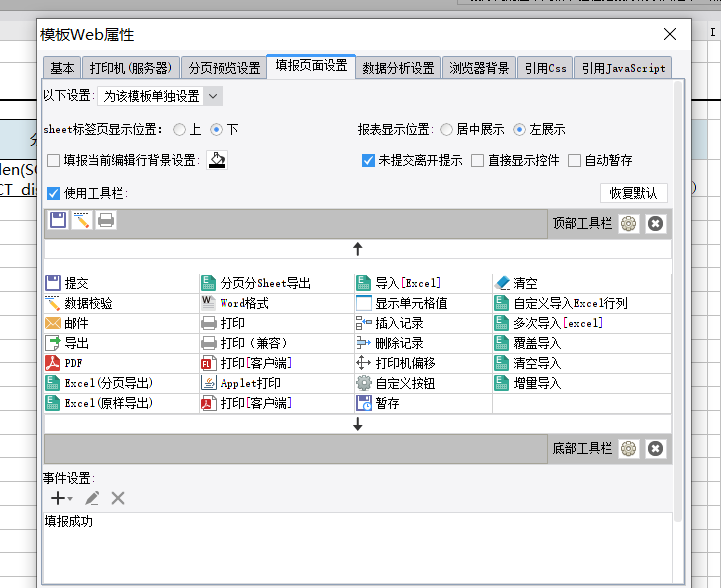Image resolution: width=721 pixels, height=588 pixels.
Task: Click the down arrow to add to bottom toolbar
Action: pos(358,424)
